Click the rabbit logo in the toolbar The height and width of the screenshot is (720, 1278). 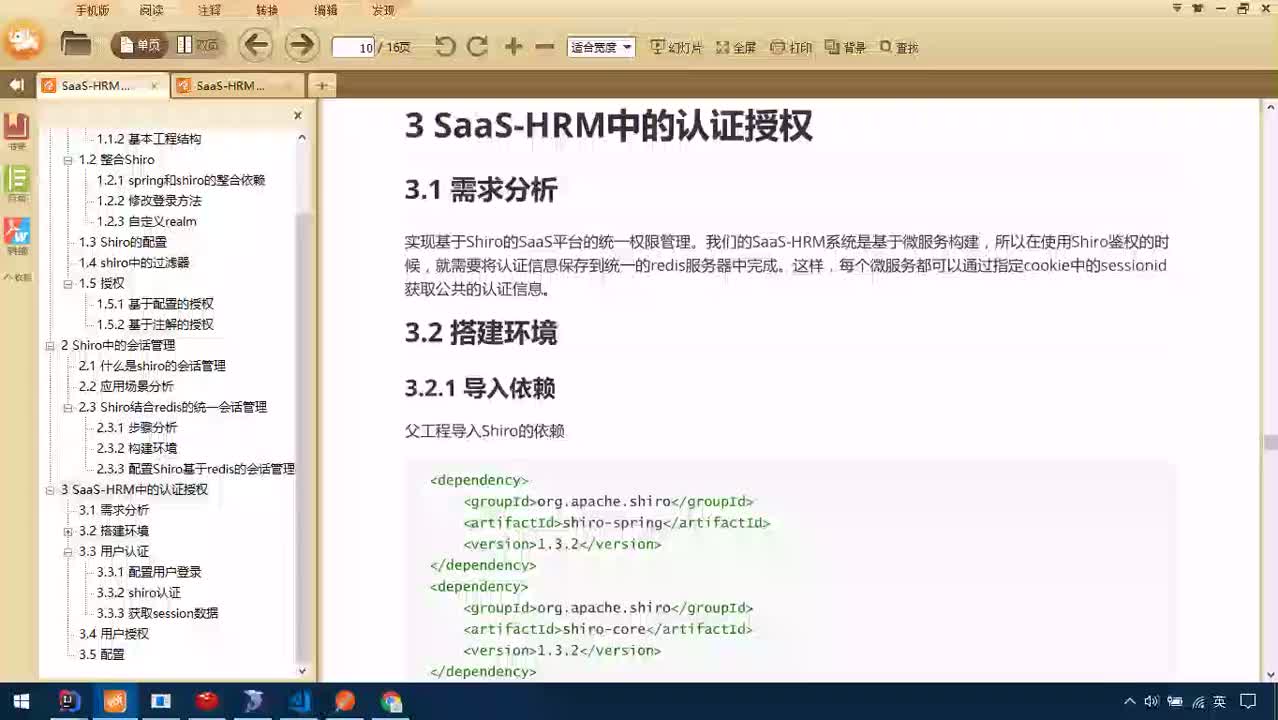pyautogui.click(x=22, y=42)
